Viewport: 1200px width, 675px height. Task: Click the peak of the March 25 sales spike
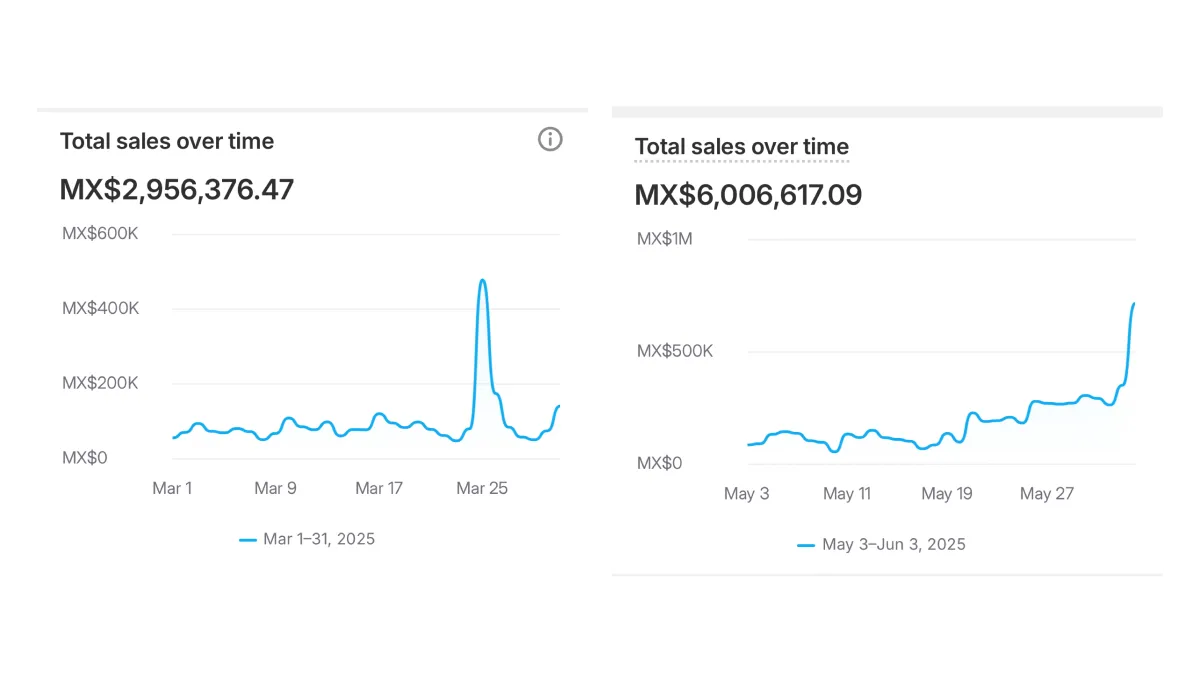483,281
